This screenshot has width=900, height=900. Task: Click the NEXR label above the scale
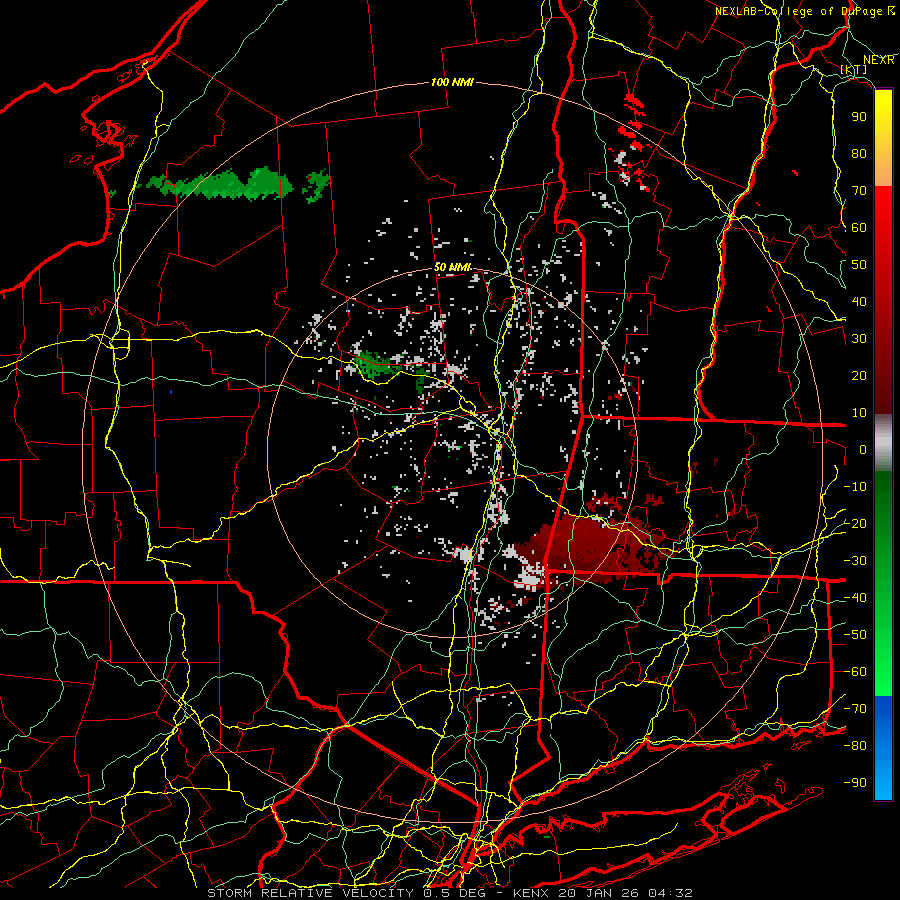click(878, 60)
